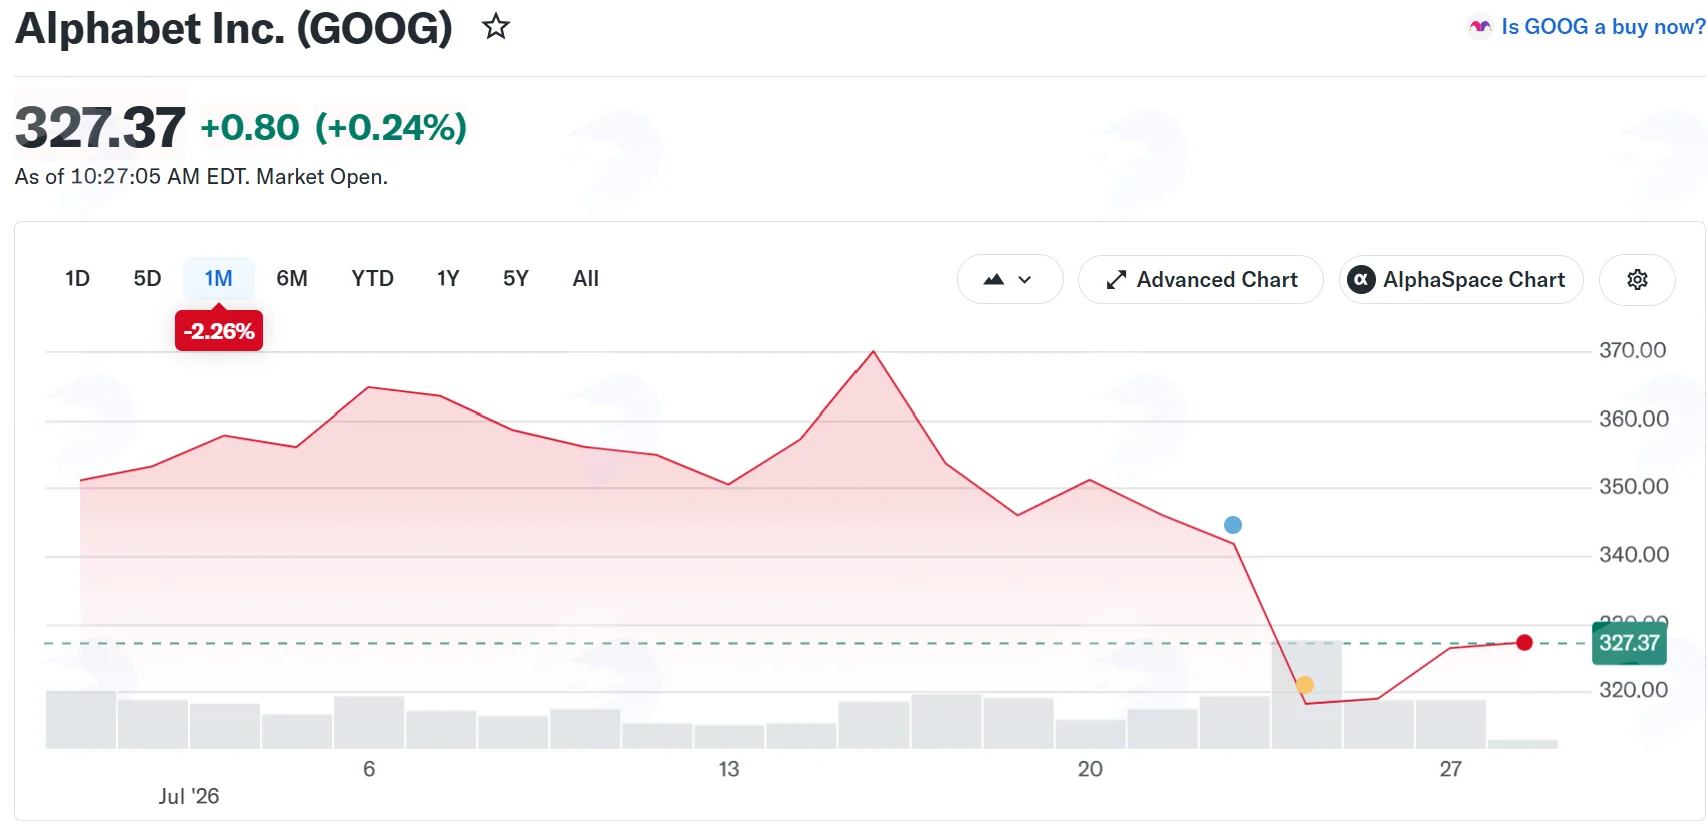Click the (+0.24%) percent change value
The image size is (1708, 826).
click(391, 128)
